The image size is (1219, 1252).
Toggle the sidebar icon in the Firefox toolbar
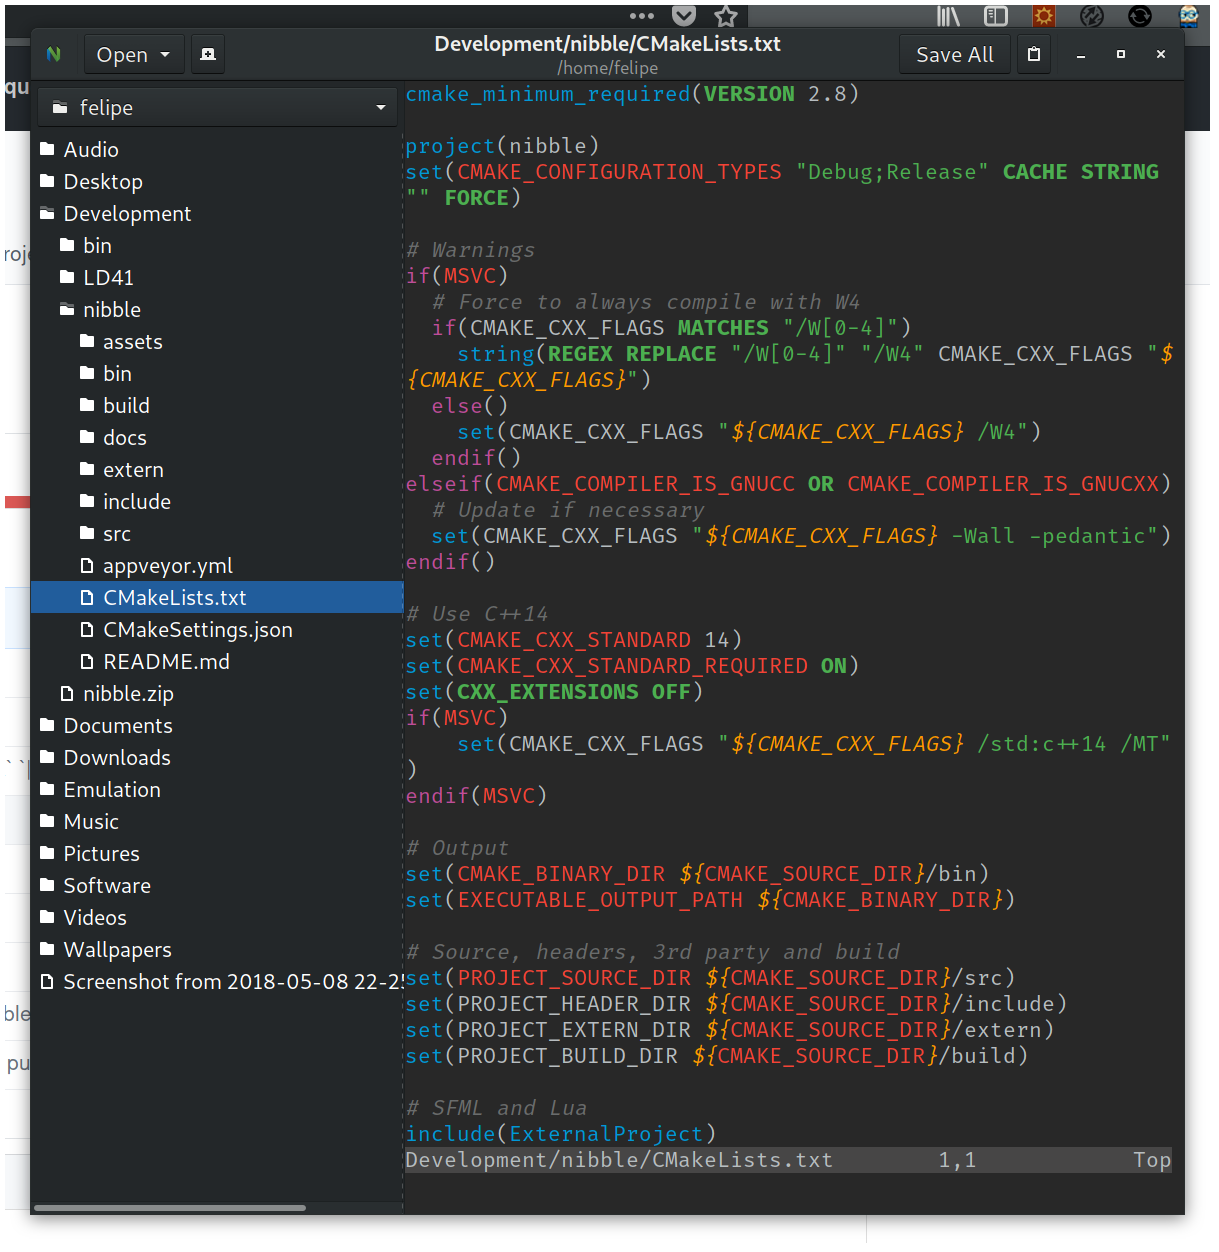996,15
